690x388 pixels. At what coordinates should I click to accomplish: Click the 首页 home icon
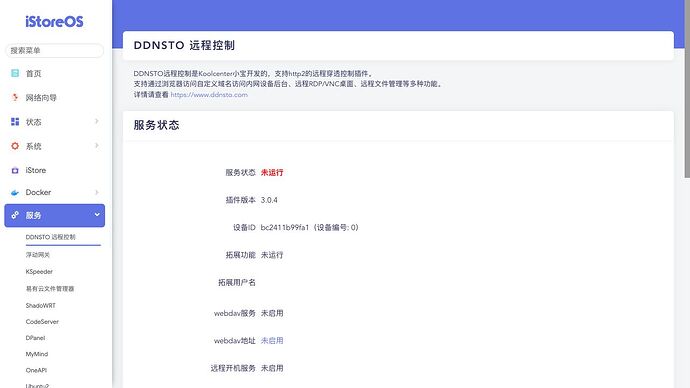click(x=15, y=73)
